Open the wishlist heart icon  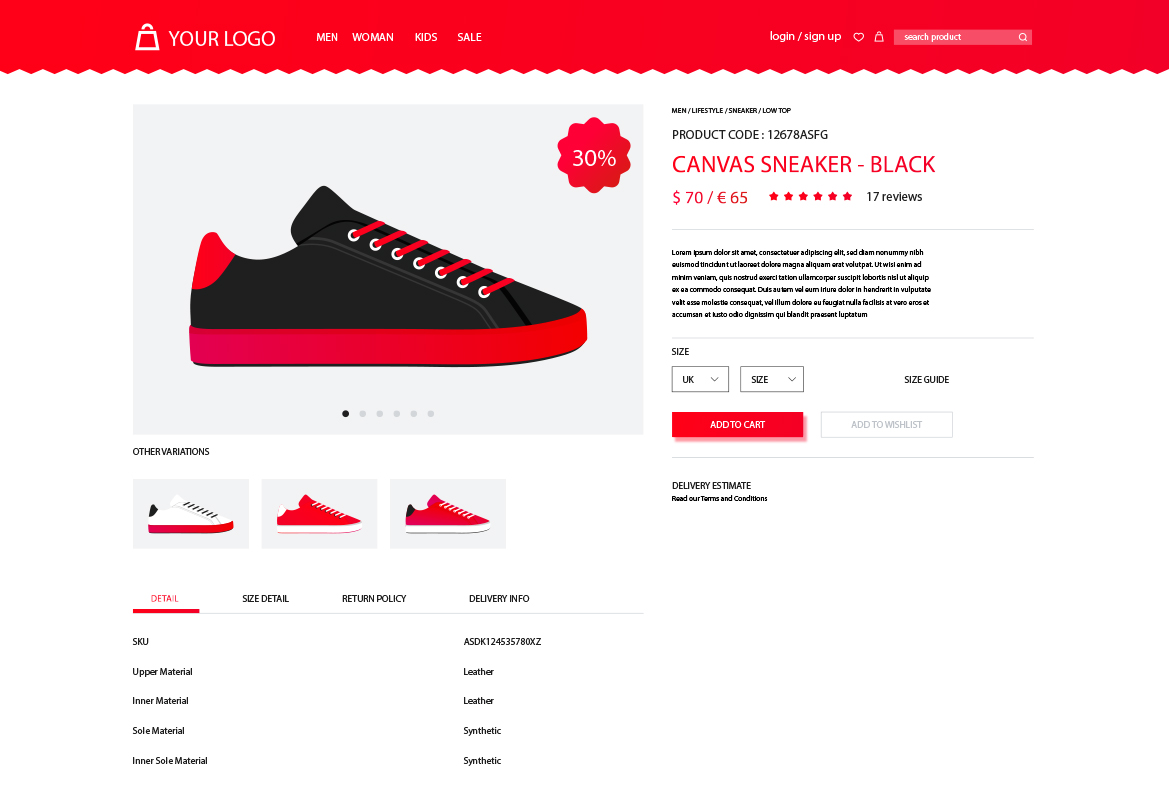[859, 37]
